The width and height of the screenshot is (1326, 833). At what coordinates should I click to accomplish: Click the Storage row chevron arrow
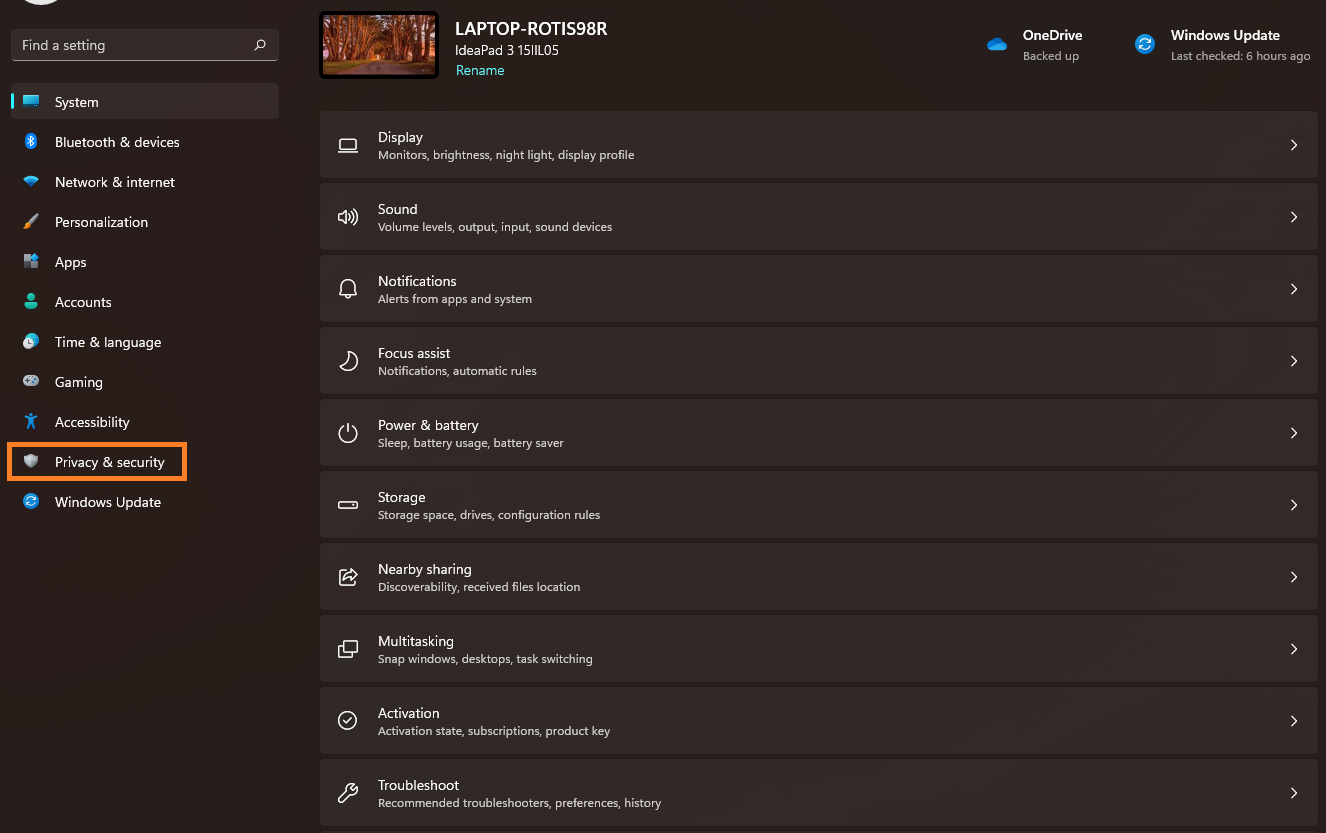(1294, 505)
